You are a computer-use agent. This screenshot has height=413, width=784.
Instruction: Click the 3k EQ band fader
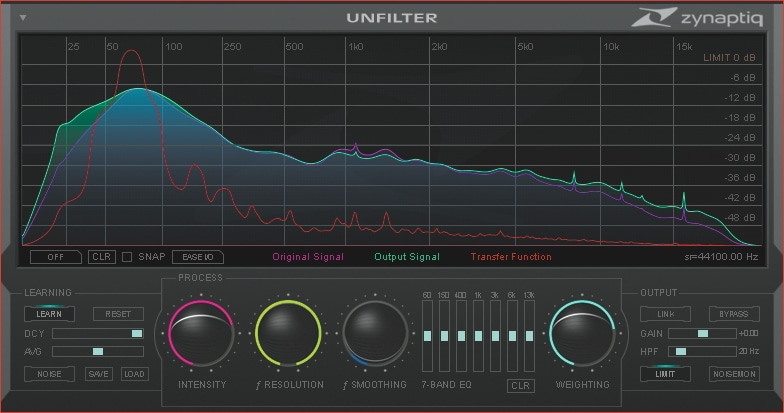[496, 336]
